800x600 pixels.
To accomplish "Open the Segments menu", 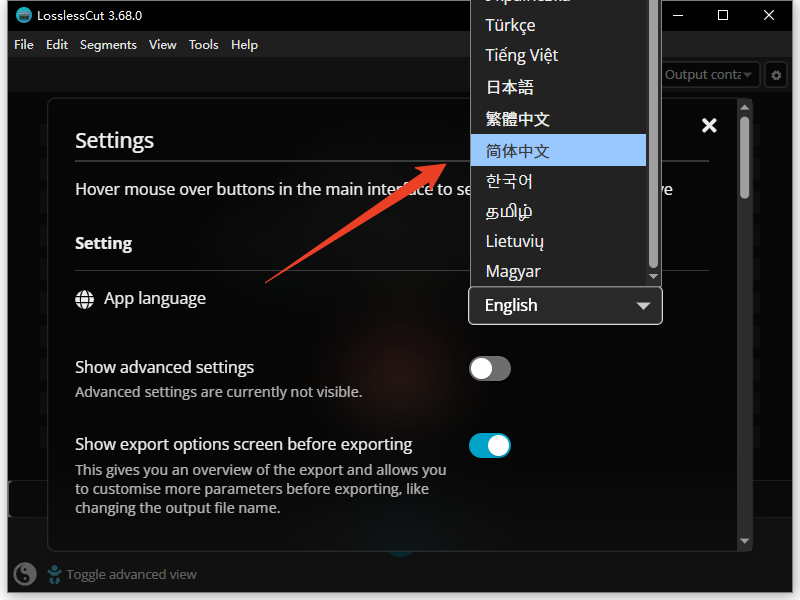I will click(x=108, y=45).
